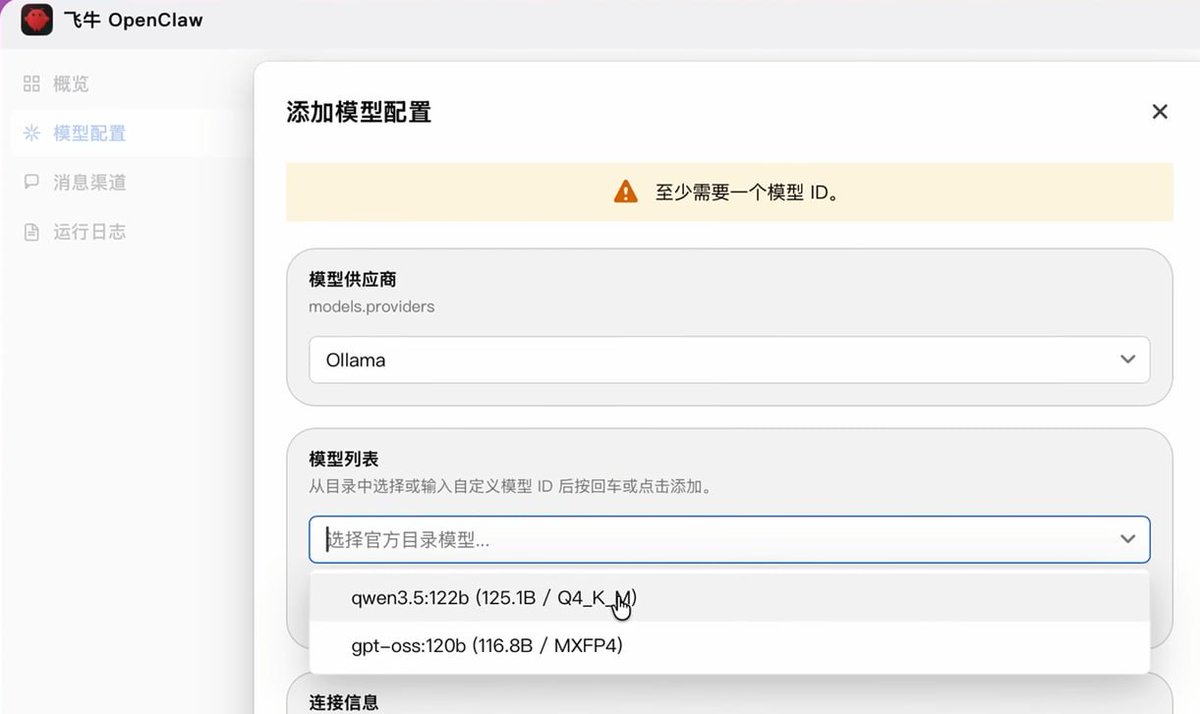Select qwen3.5:122b model option
Image resolution: width=1200 pixels, height=714 pixels.
[729, 598]
